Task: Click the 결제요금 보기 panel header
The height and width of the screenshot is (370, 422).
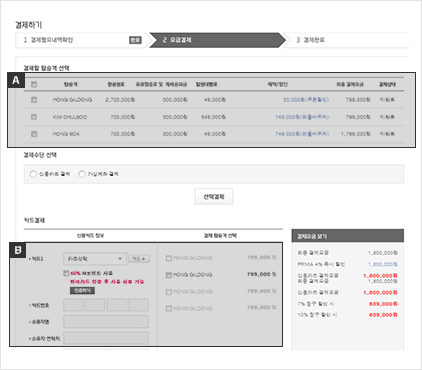Action: [x=348, y=236]
